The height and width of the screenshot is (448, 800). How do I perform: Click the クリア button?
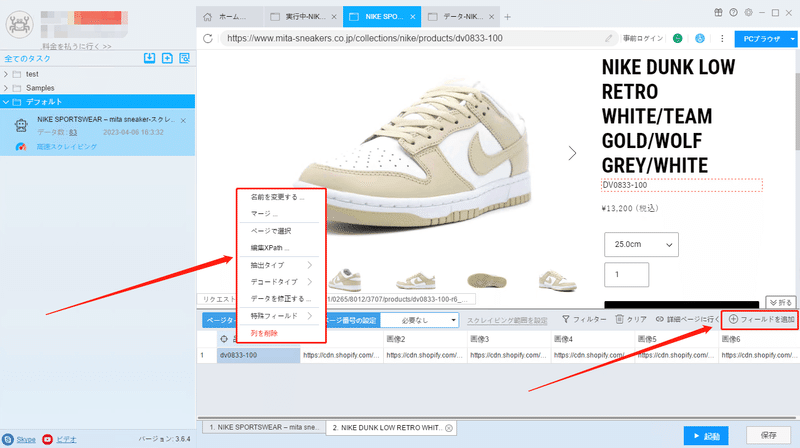point(631,319)
